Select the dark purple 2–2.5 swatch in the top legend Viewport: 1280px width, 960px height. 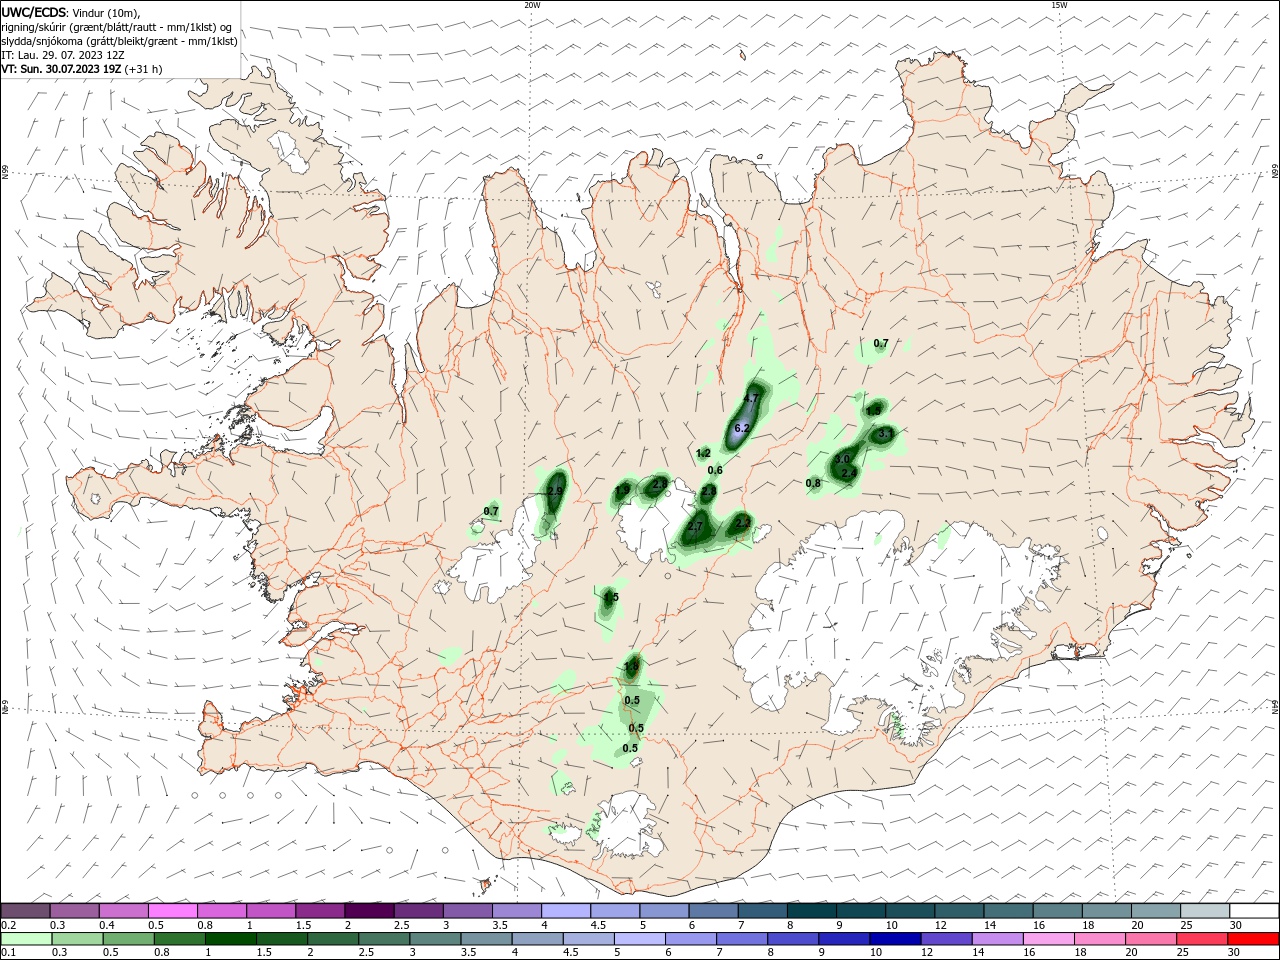(369, 911)
